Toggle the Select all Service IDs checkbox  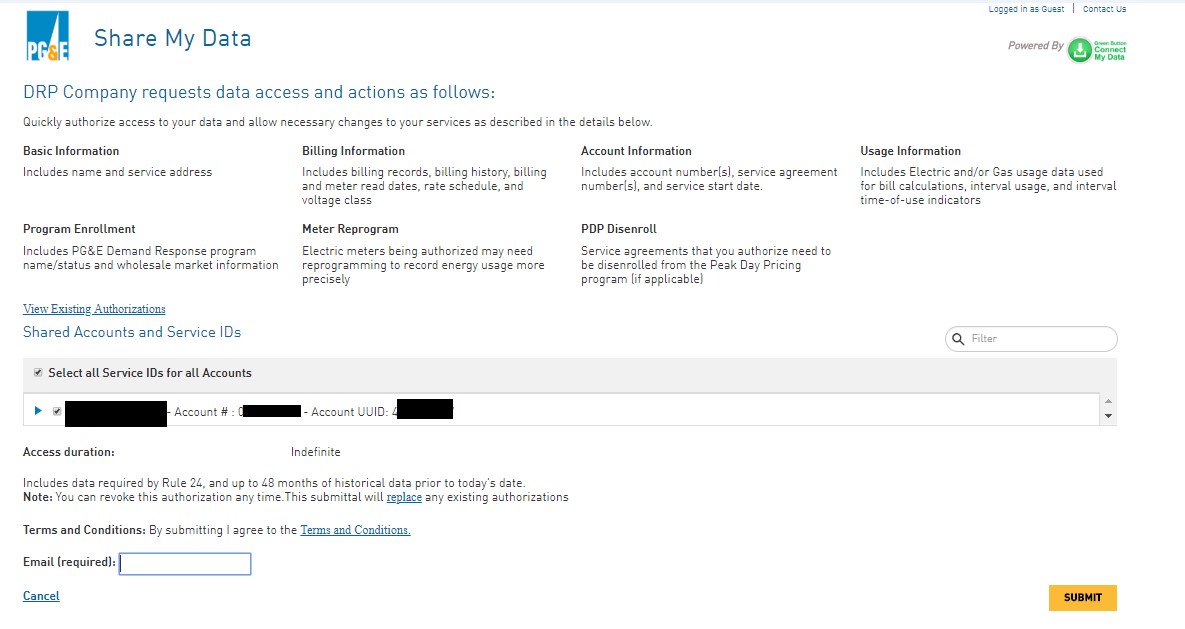(38, 373)
